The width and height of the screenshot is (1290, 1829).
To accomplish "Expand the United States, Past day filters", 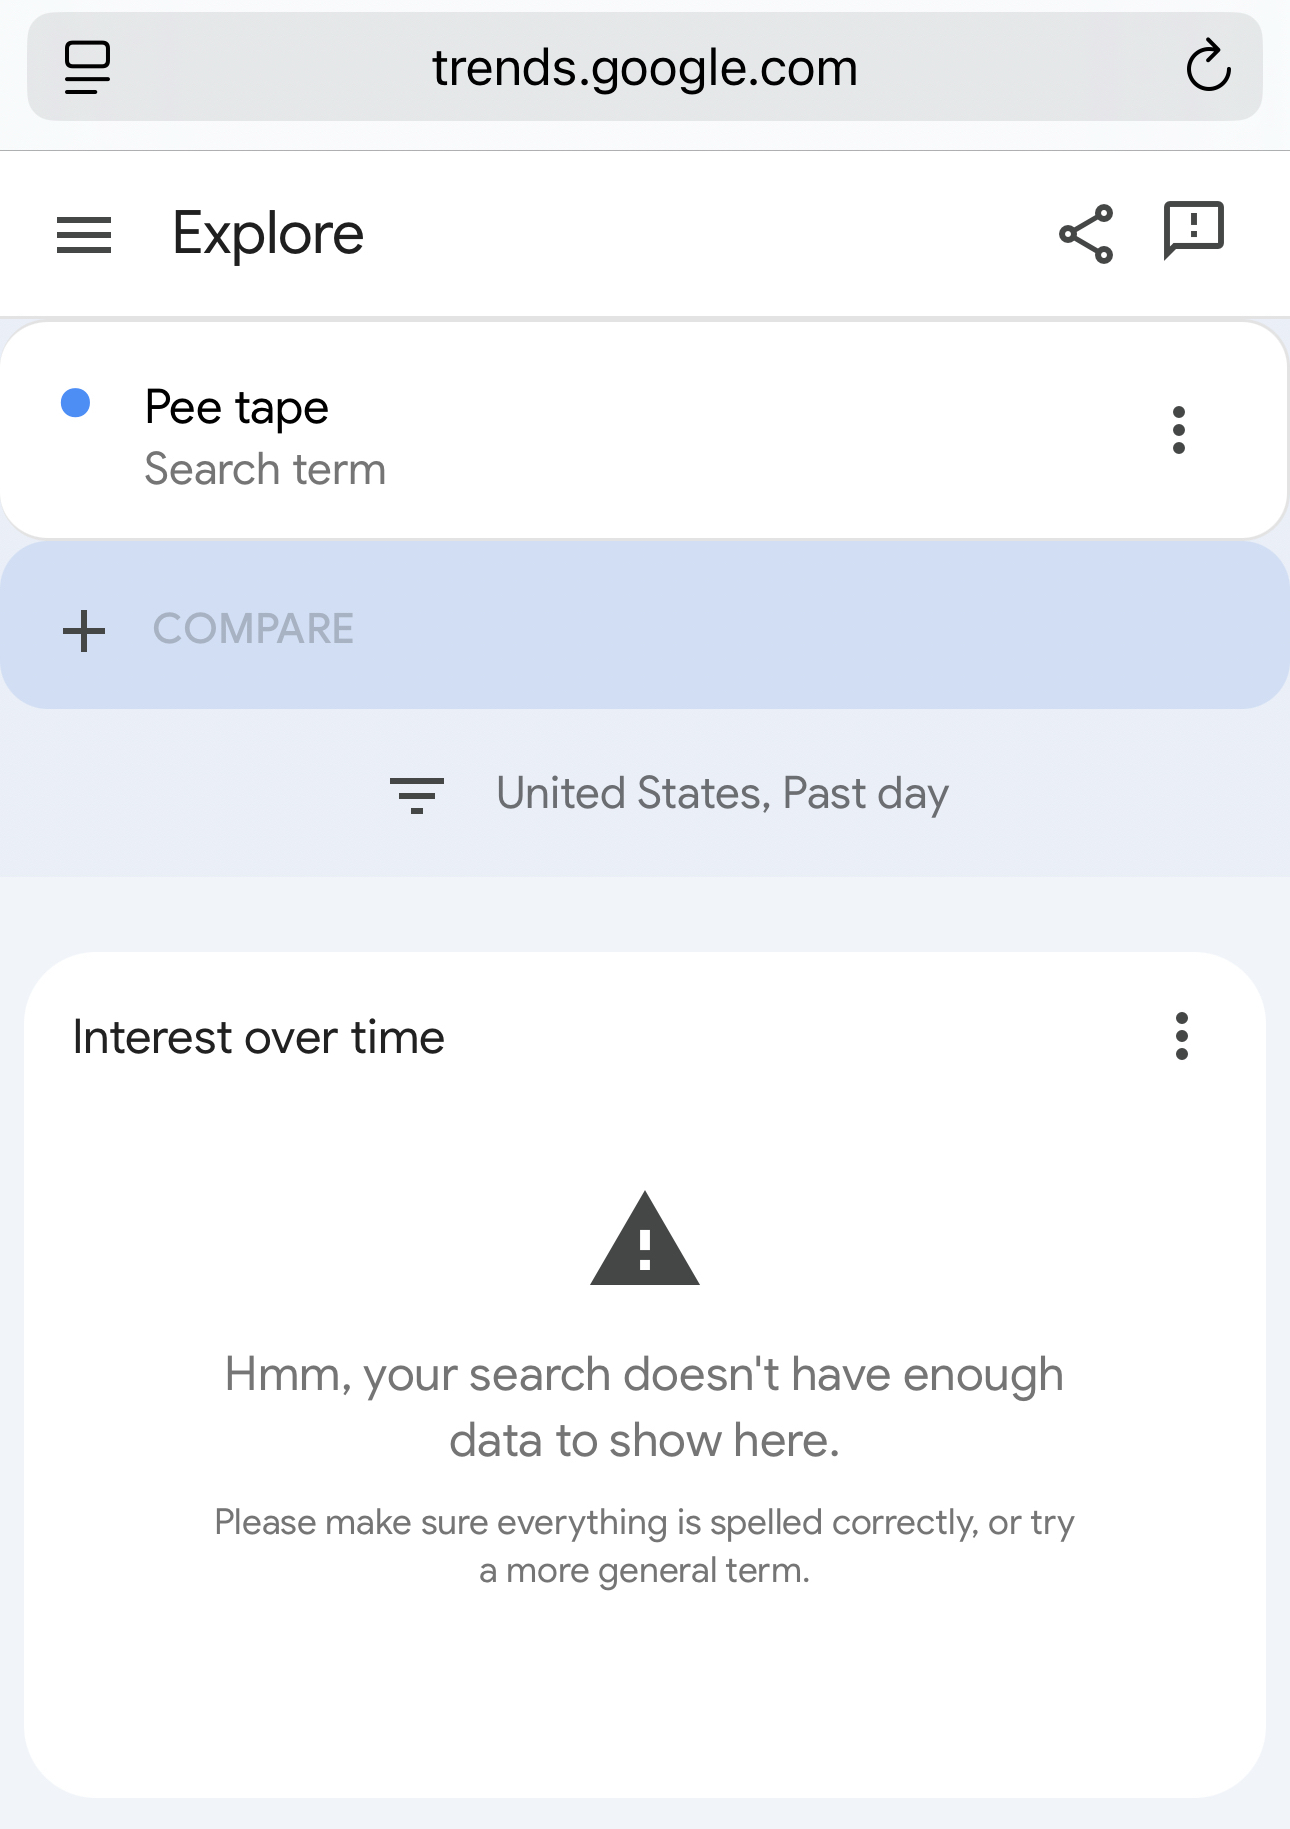I will (x=722, y=794).
